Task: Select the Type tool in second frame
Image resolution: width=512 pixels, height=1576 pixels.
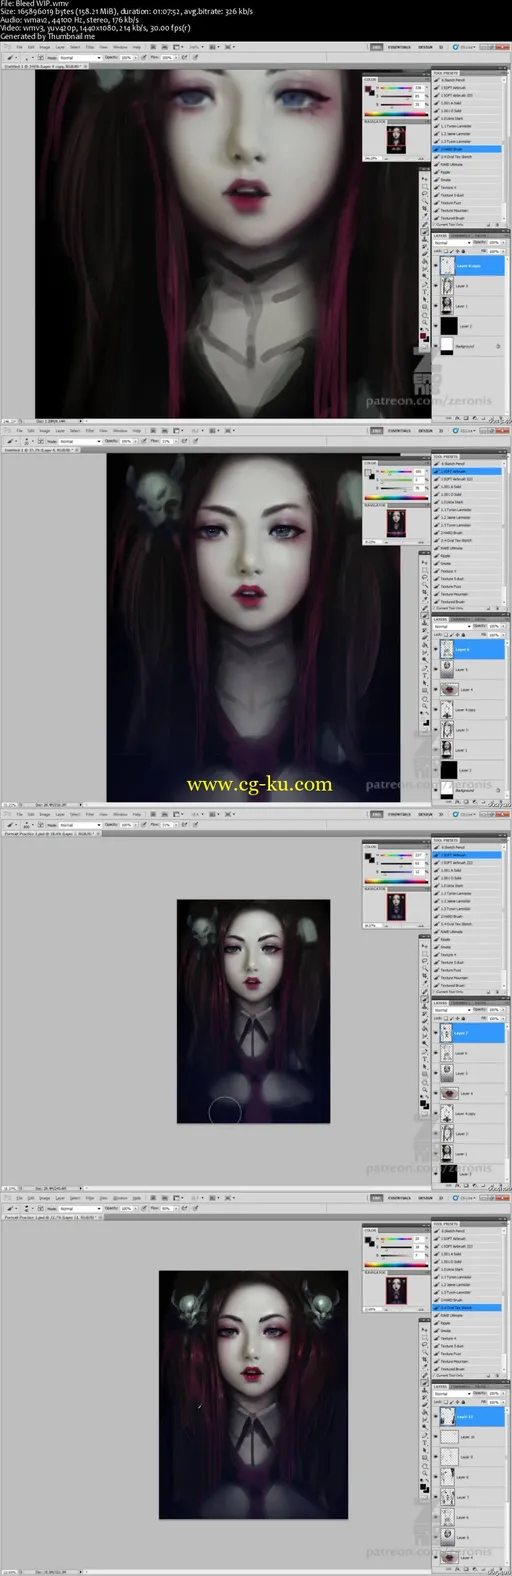Action: (424, 675)
